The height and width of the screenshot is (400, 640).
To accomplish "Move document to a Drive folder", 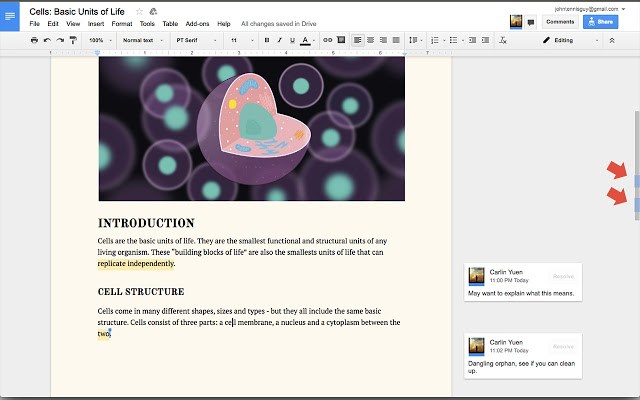I will point(153,11).
